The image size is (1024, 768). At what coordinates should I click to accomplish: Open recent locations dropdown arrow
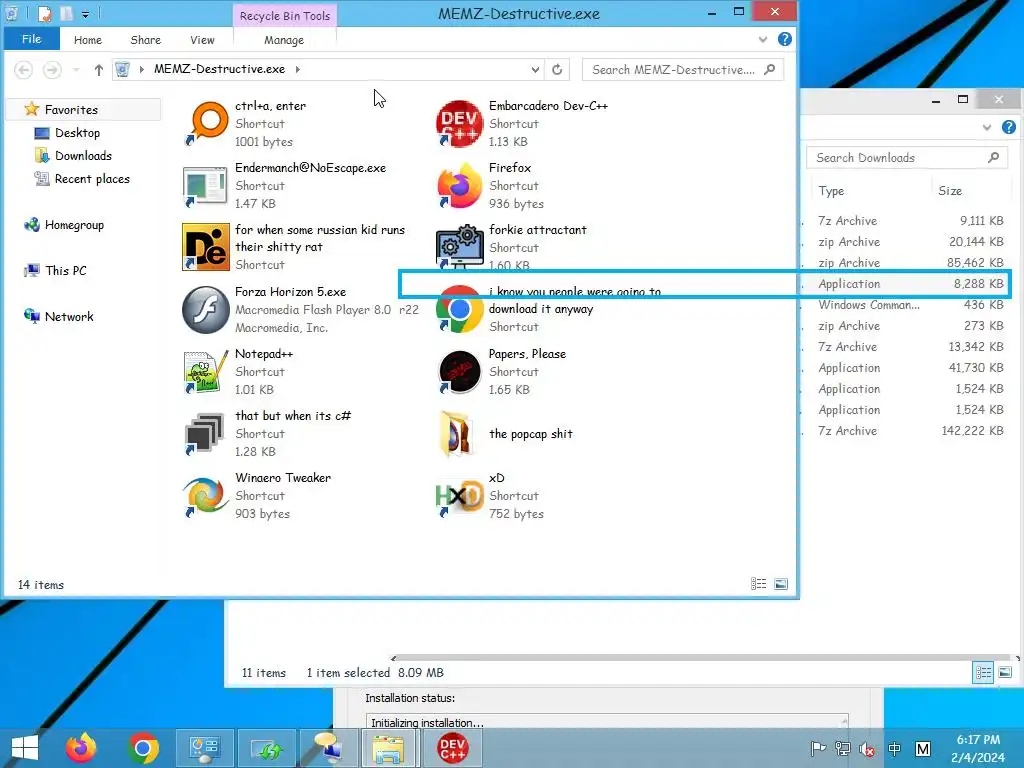coord(76,69)
